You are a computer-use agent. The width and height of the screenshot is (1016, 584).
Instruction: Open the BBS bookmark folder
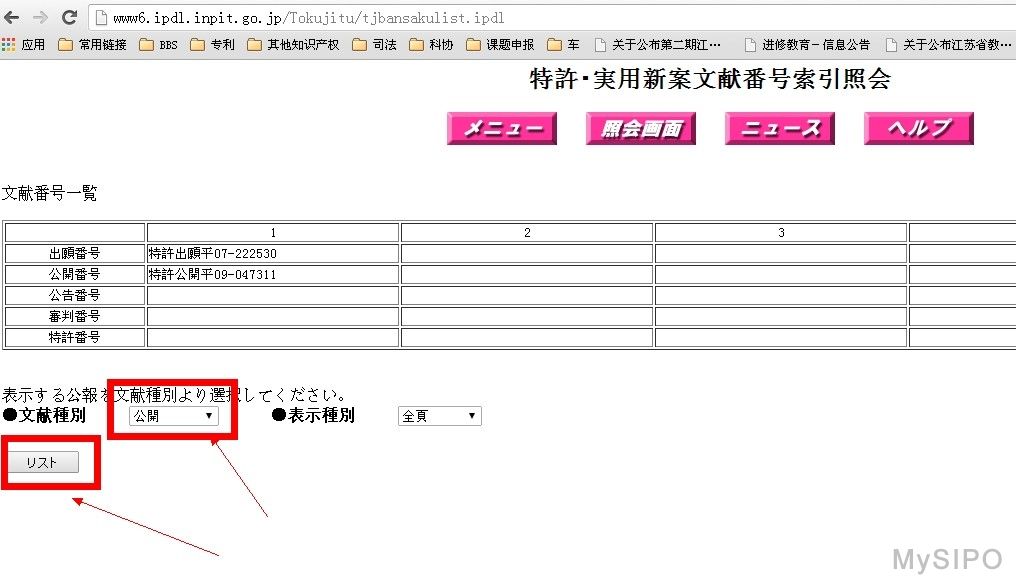coord(158,45)
